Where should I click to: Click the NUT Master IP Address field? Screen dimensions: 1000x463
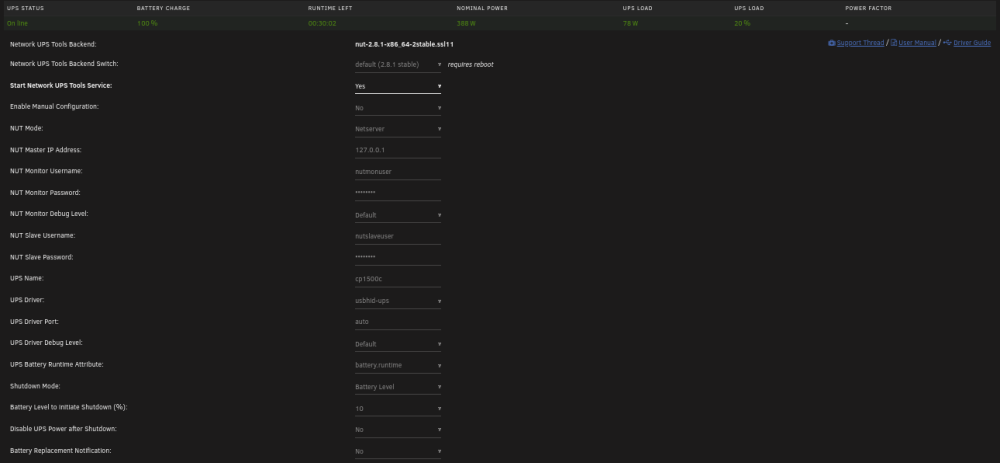[398, 151]
